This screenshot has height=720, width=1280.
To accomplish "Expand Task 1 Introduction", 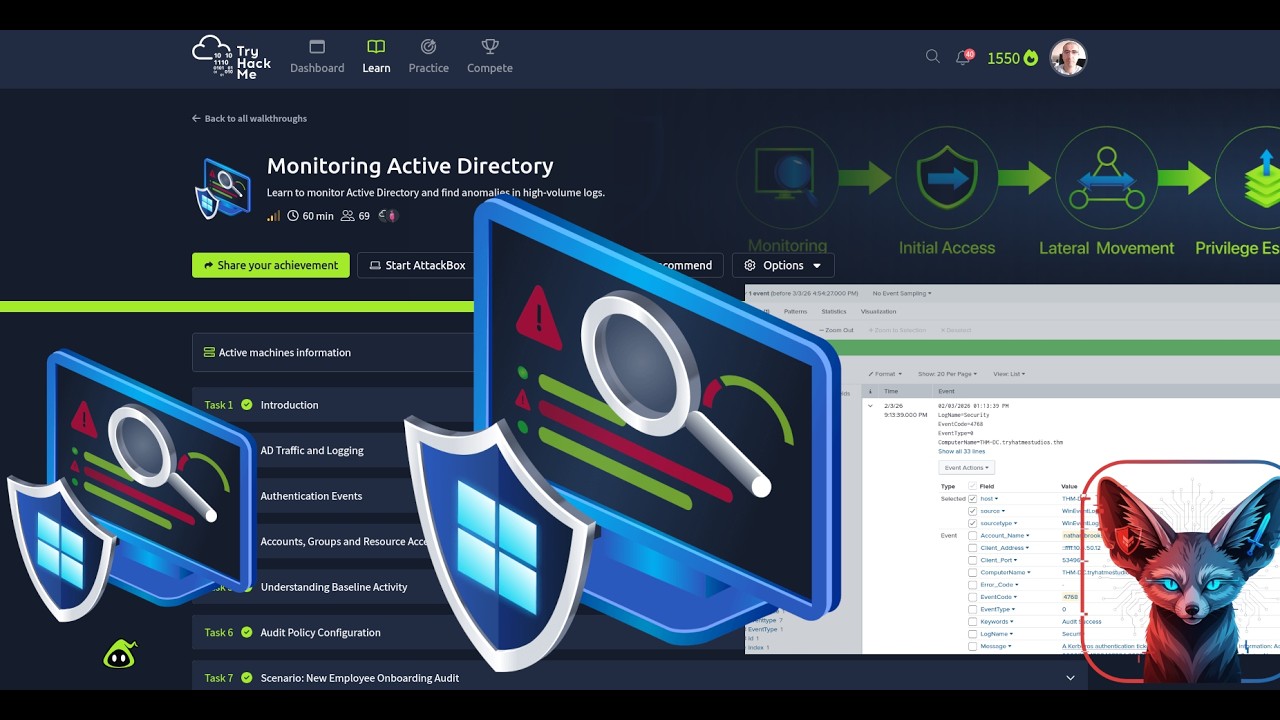I will click(x=333, y=405).
